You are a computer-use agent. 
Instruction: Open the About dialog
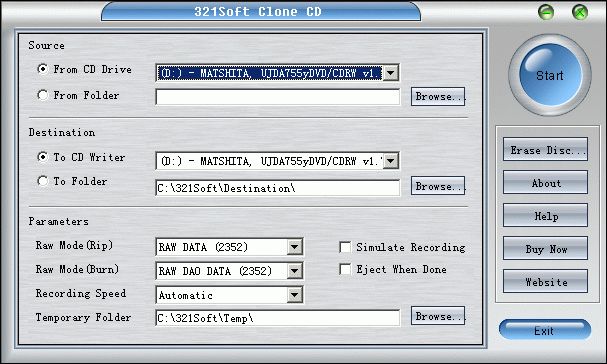coord(545,182)
